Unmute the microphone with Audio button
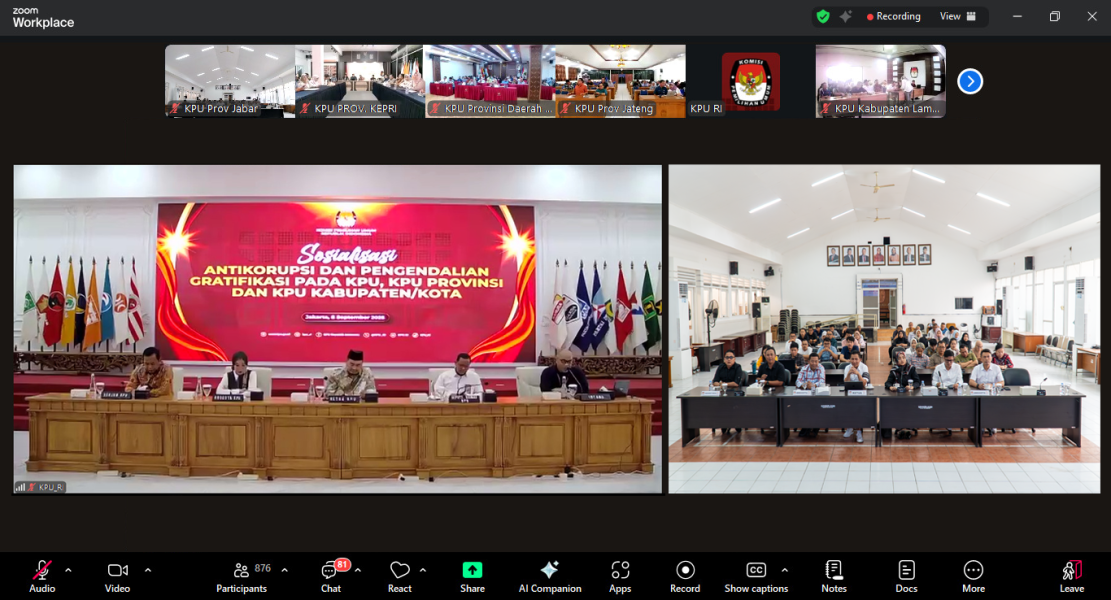The image size is (1111, 600). point(42,575)
